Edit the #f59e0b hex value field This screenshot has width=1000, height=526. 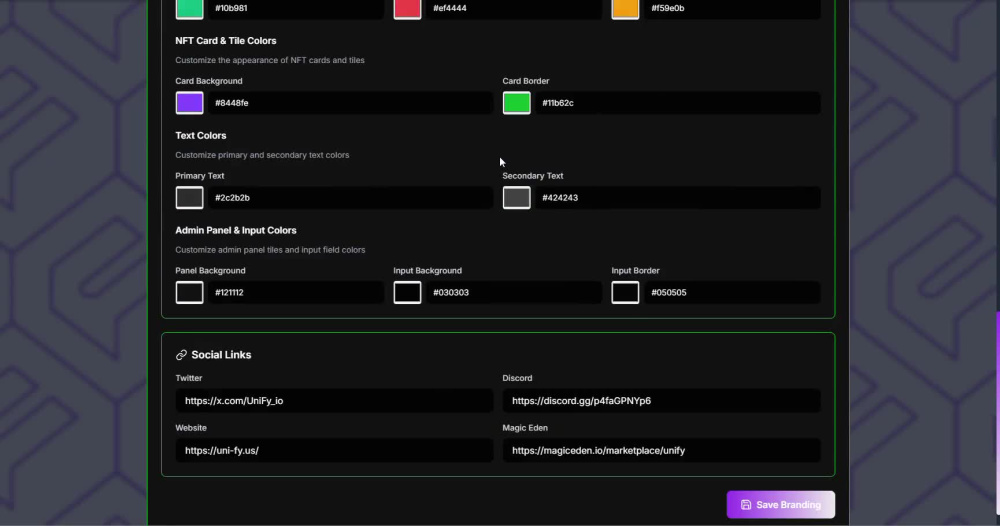(x=732, y=9)
